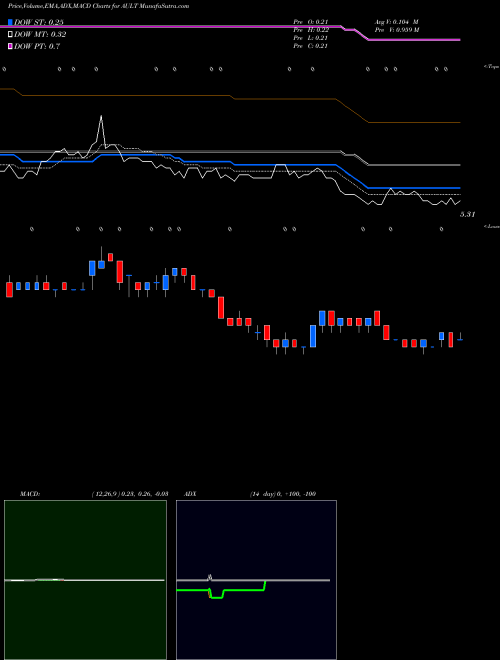Click the 'Avg V: 0.104 M' volume text
Image resolution: width=500 pixels, height=660 pixels.
pyautogui.click(x=397, y=22)
